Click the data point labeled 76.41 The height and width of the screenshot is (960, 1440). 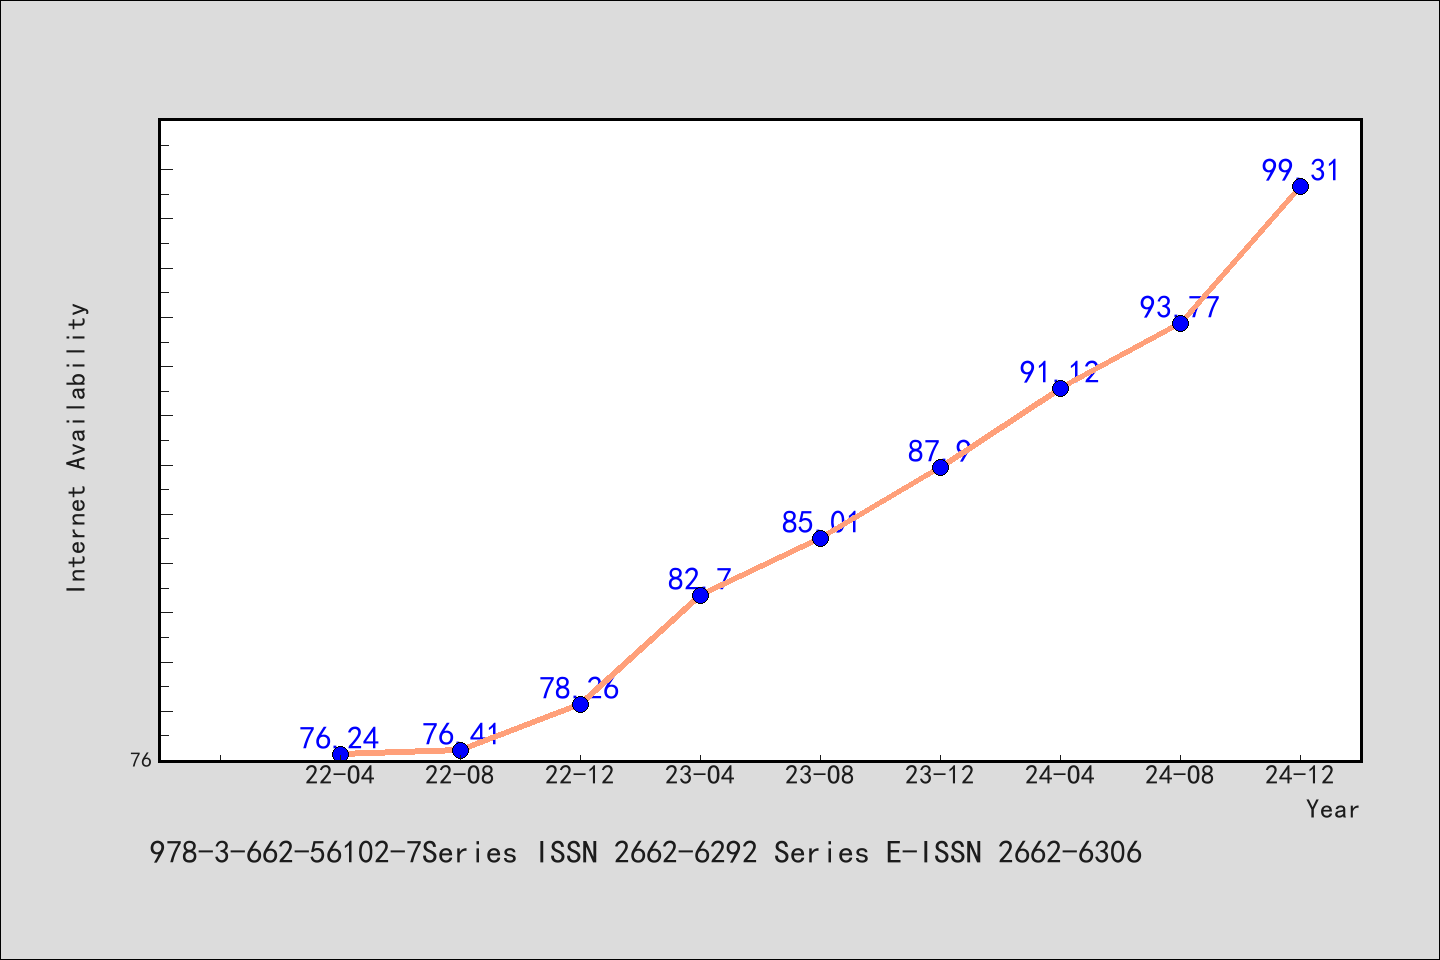point(460,750)
